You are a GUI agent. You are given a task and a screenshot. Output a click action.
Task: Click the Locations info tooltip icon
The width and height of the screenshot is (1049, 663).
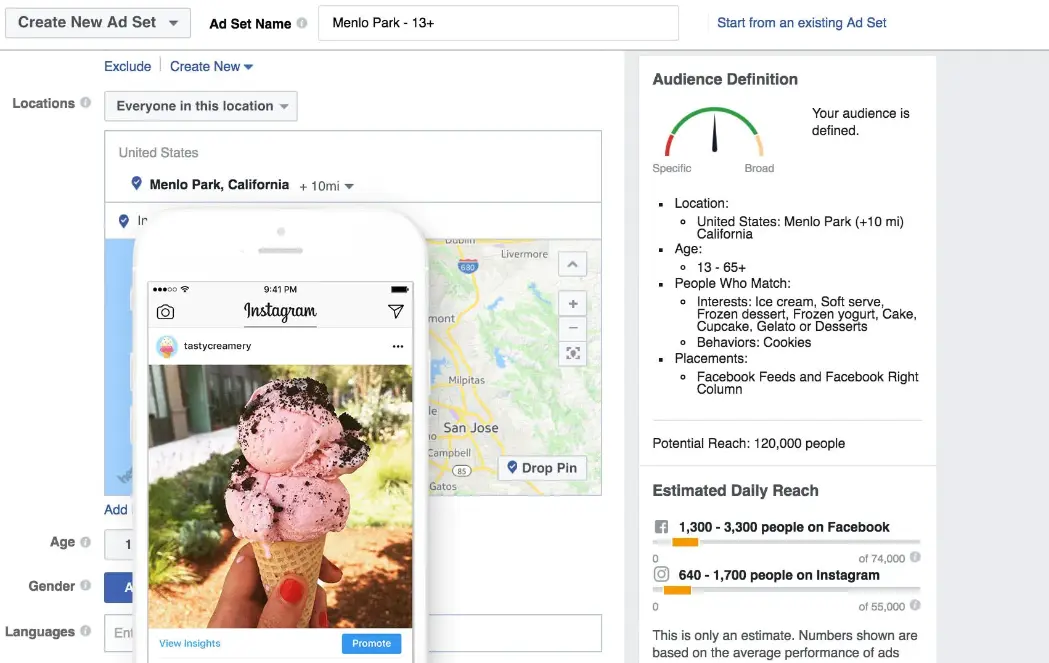click(x=85, y=102)
